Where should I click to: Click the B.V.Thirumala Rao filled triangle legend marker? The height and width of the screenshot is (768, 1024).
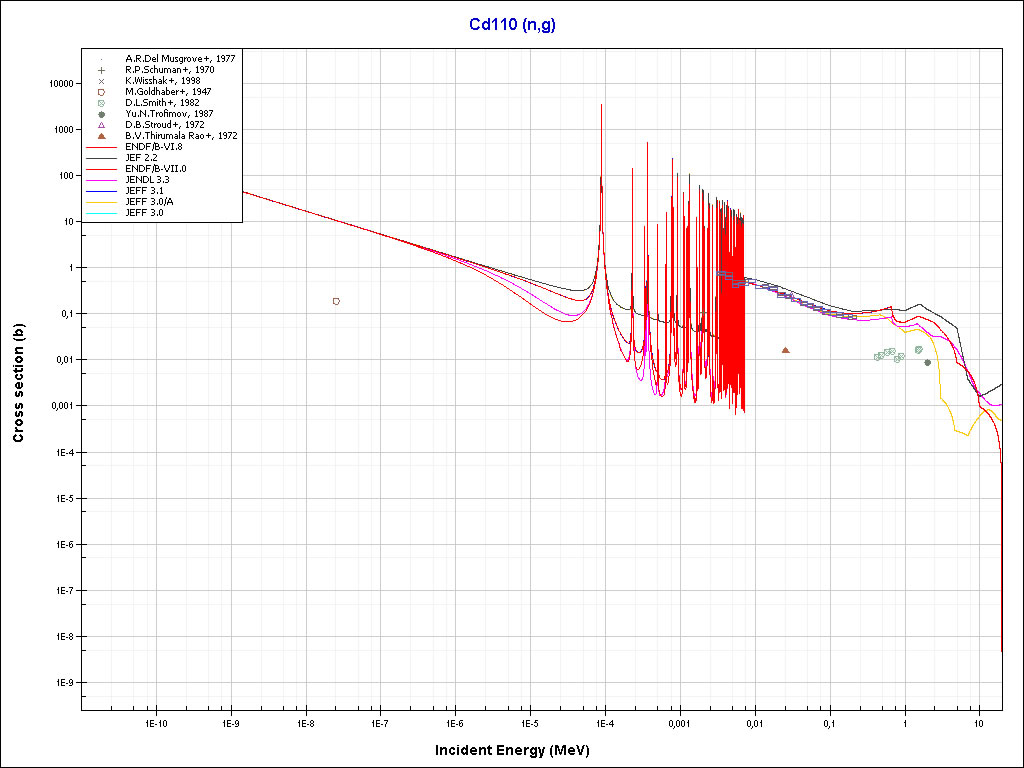coord(102,135)
